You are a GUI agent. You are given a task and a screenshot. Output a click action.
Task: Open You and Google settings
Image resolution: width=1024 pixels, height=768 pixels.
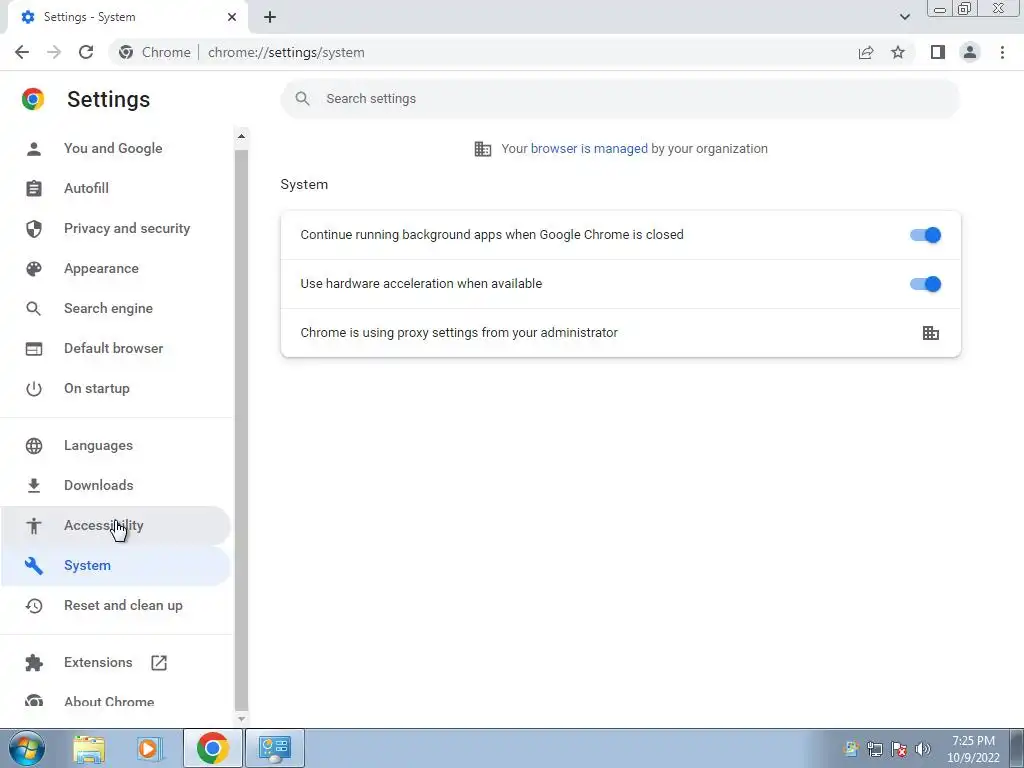[x=115, y=148]
